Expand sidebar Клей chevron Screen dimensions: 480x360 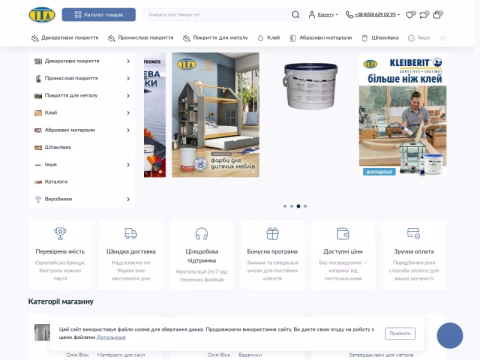128,113
